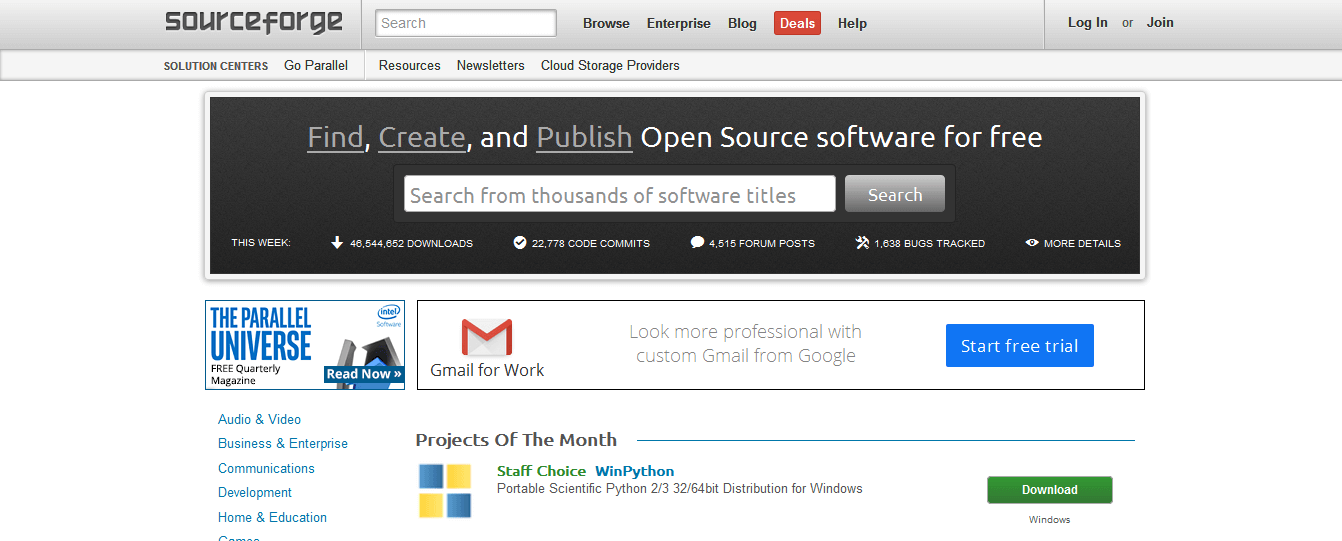Click the Join link
The width and height of the screenshot is (1342, 541).
point(1160,22)
